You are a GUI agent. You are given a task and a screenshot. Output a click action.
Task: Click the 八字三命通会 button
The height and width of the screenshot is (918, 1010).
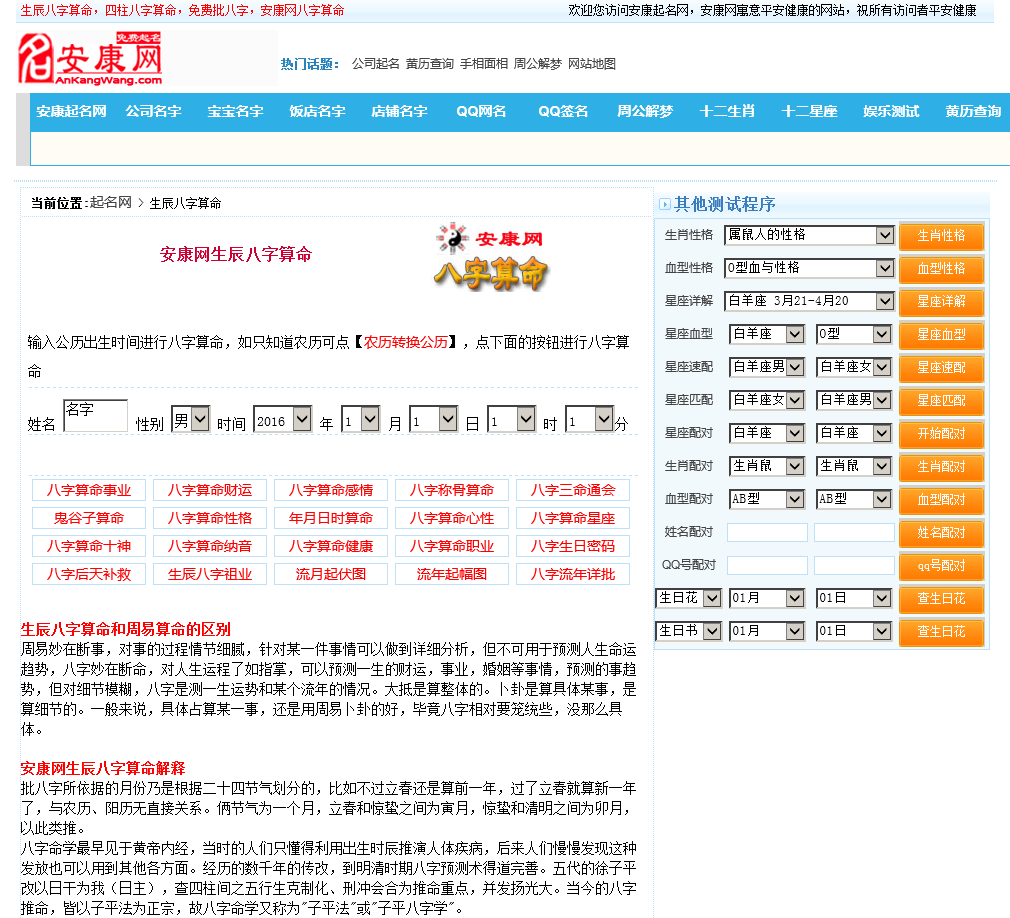573,490
